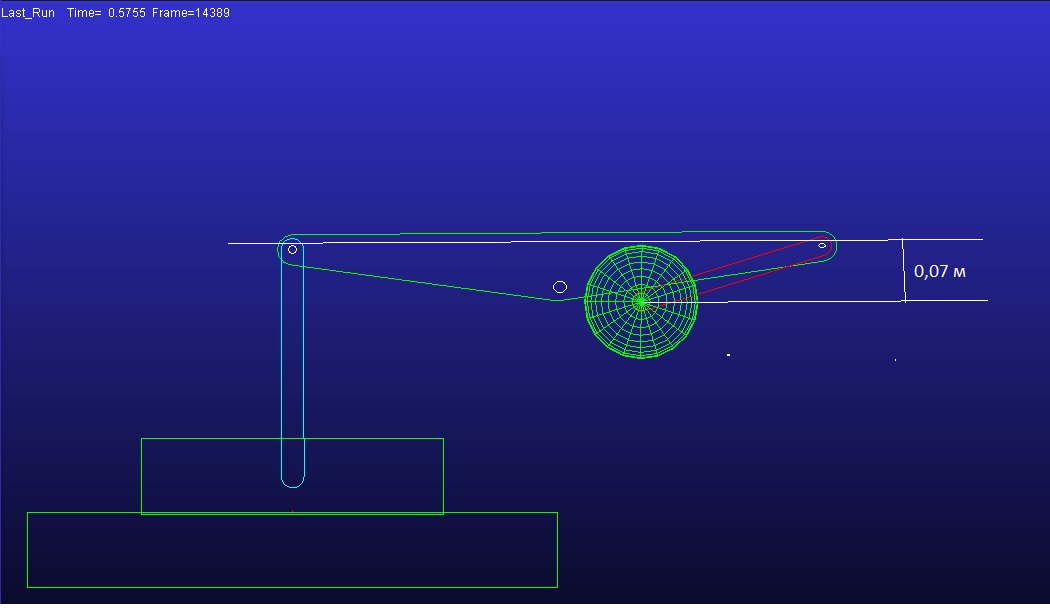Click the Last_Run simulation label
The image size is (1050, 612).
(28, 14)
